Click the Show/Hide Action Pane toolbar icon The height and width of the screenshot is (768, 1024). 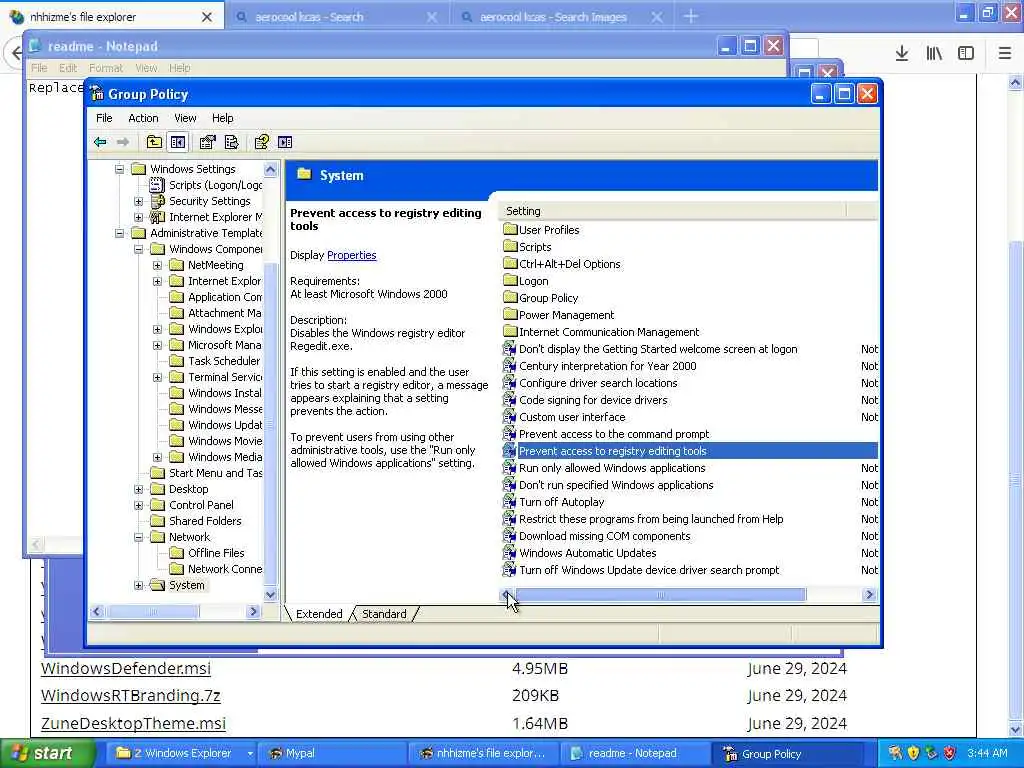click(x=285, y=142)
